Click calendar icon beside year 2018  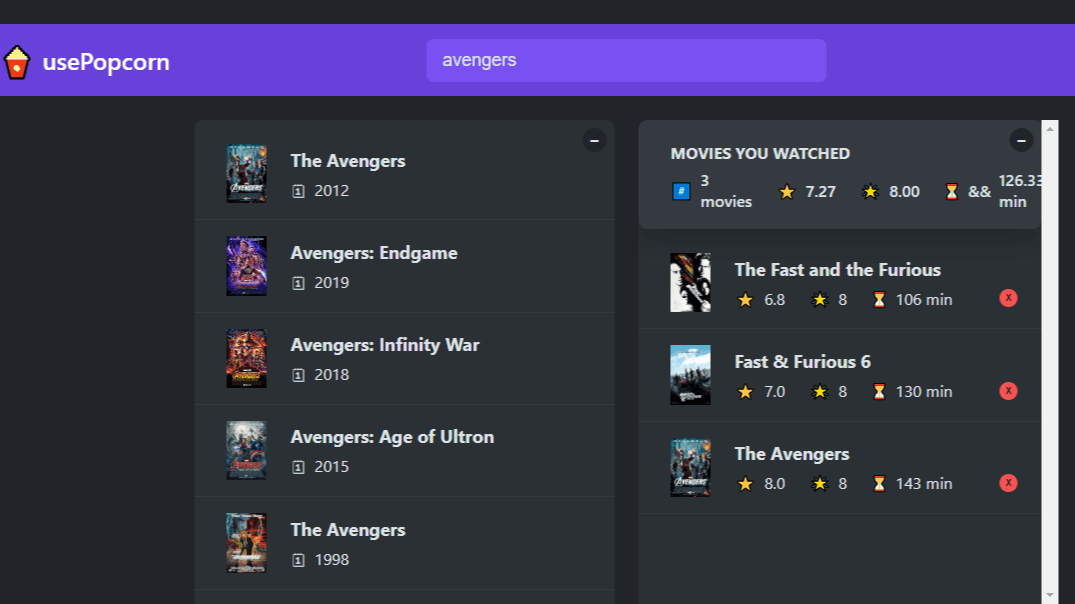298,375
